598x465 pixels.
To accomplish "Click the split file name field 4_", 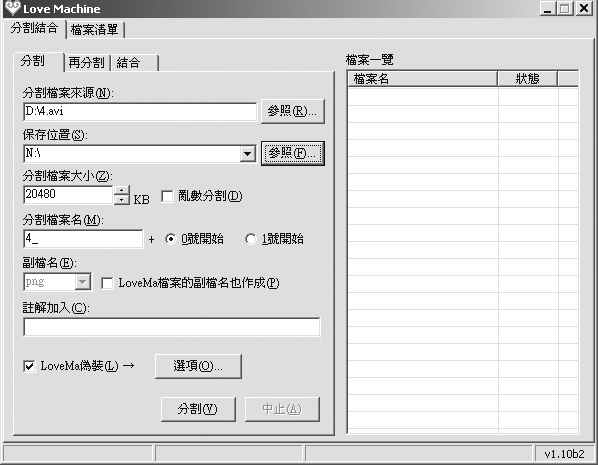I will tap(83, 239).
